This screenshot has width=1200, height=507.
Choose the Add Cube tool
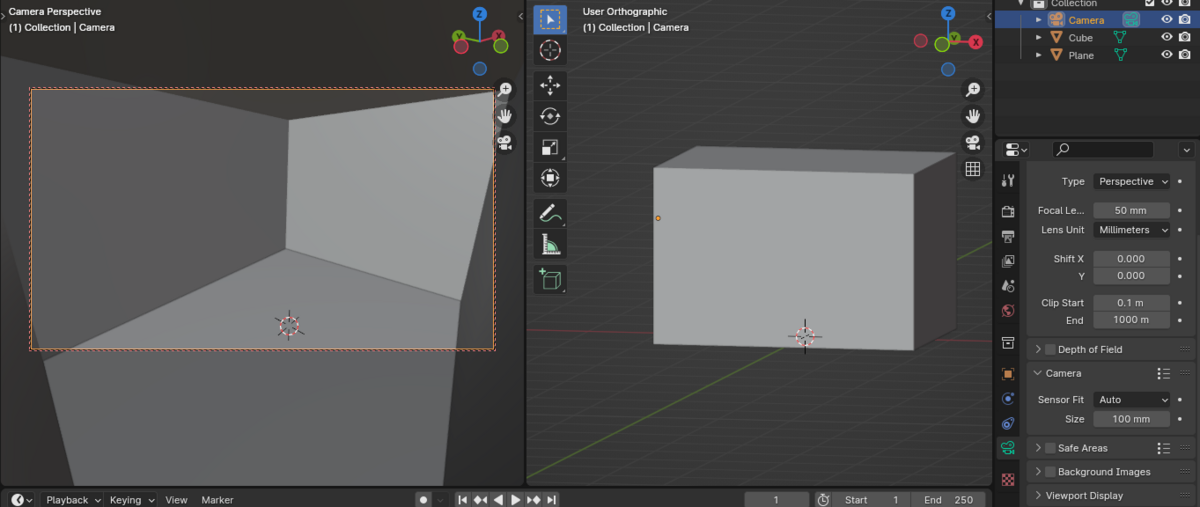pos(550,279)
